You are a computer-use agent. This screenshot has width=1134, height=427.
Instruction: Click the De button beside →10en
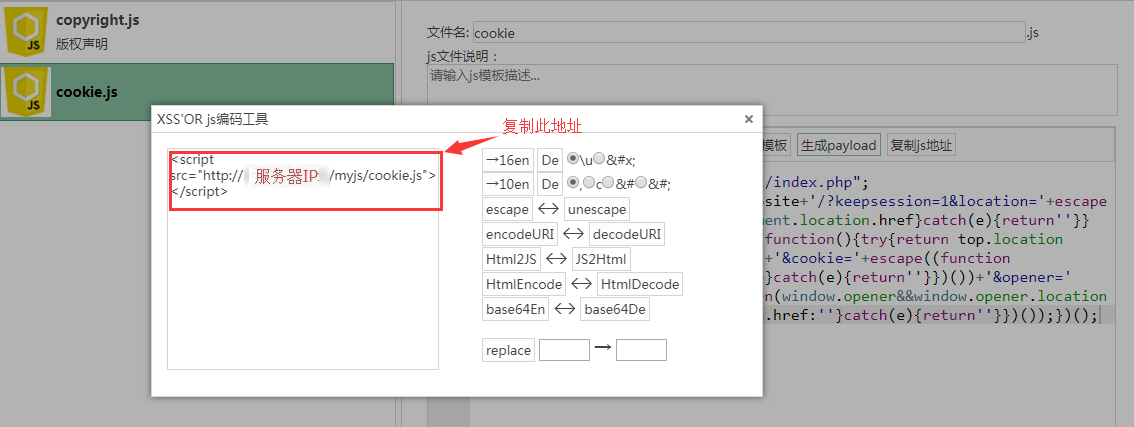(x=550, y=184)
